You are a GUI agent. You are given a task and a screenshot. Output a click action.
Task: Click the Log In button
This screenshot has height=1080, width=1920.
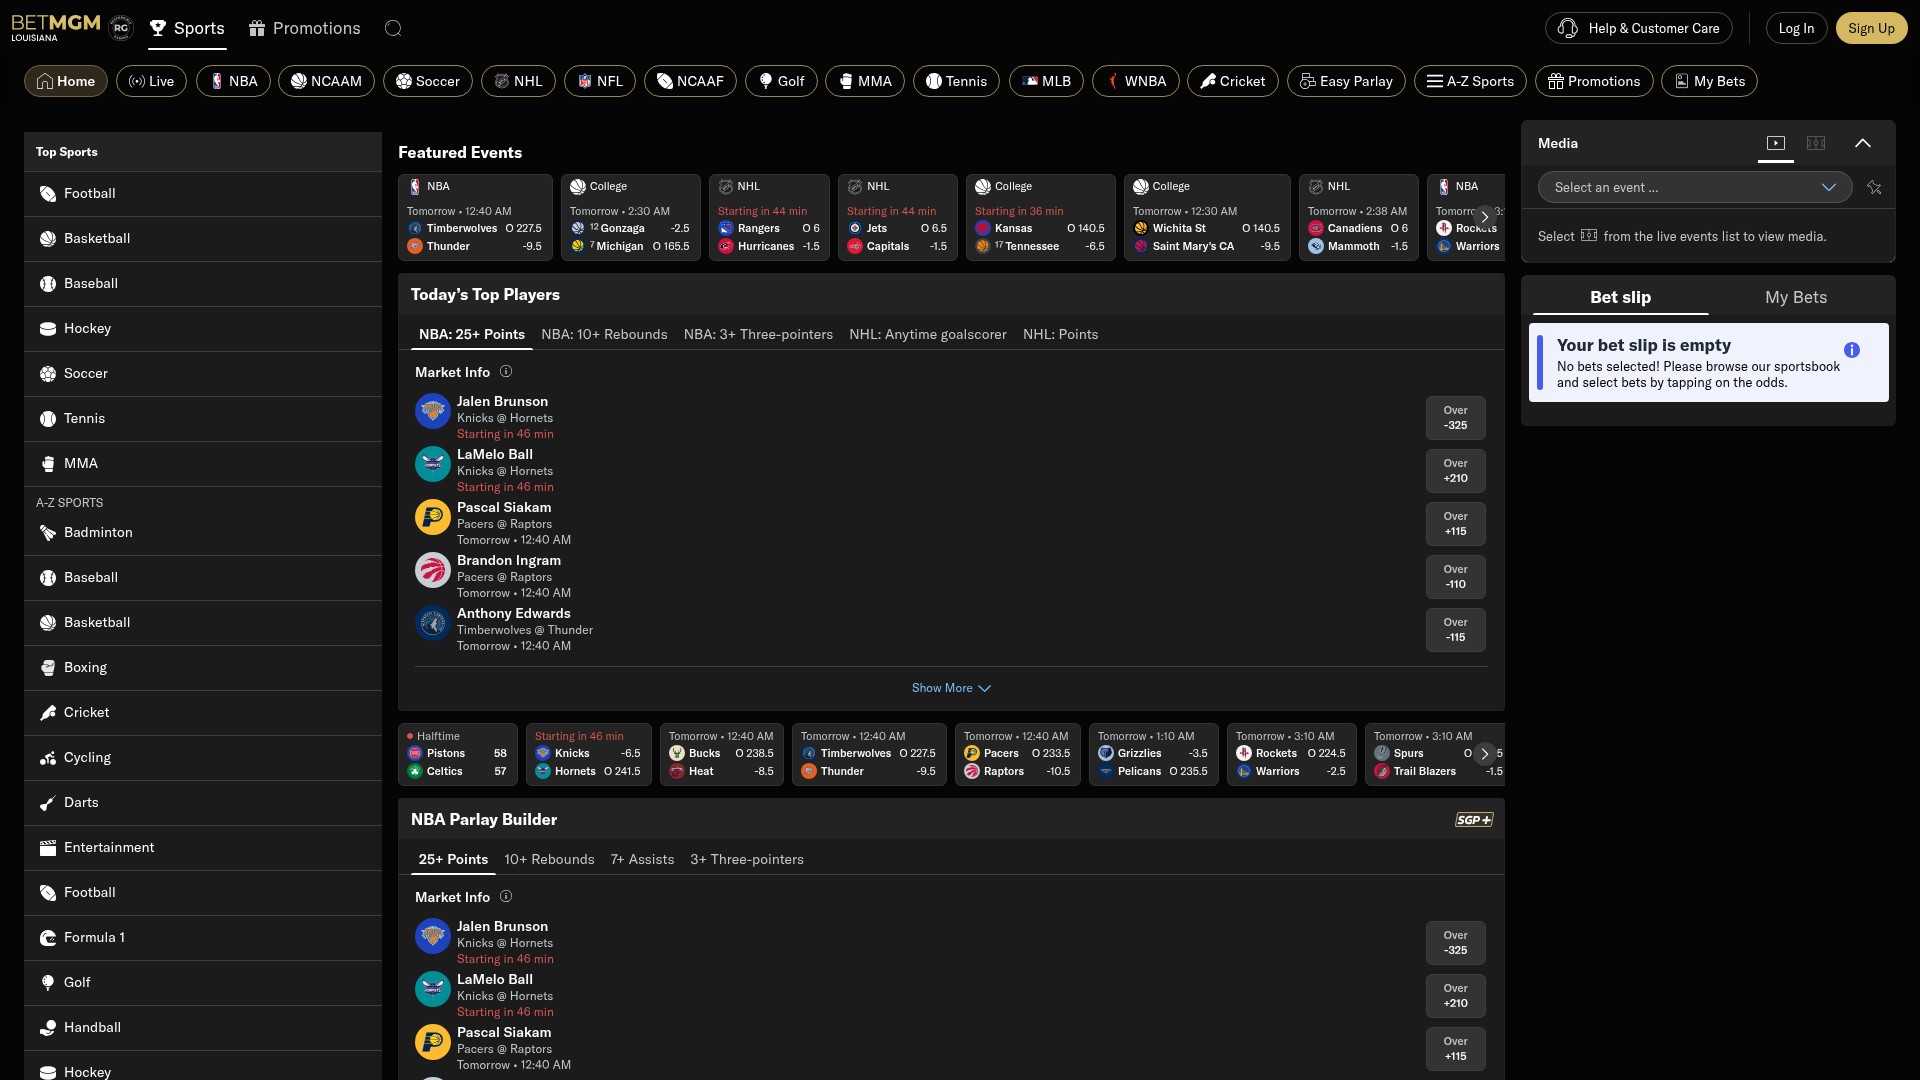pyautogui.click(x=1796, y=28)
